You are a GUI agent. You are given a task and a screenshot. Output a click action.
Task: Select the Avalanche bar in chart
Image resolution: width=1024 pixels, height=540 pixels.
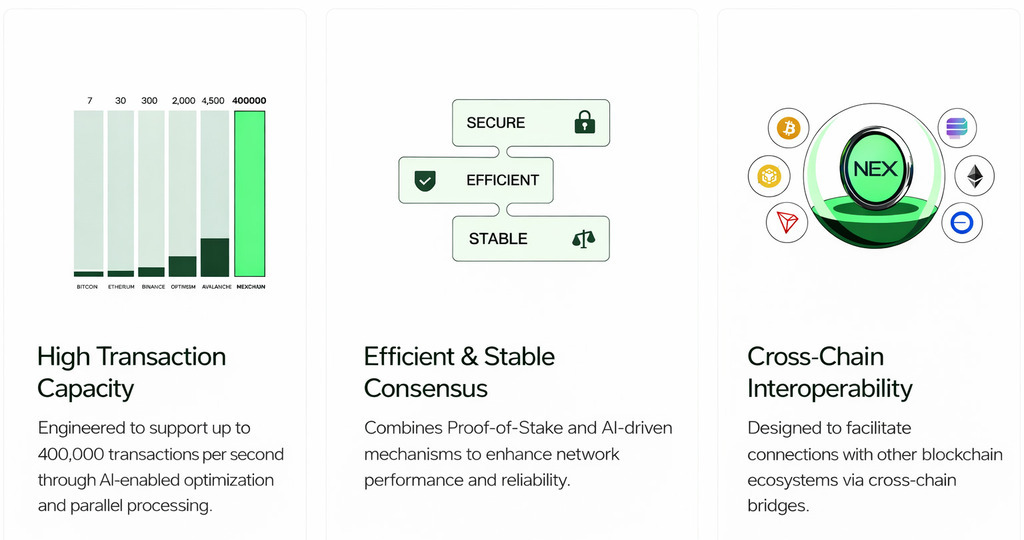click(215, 257)
